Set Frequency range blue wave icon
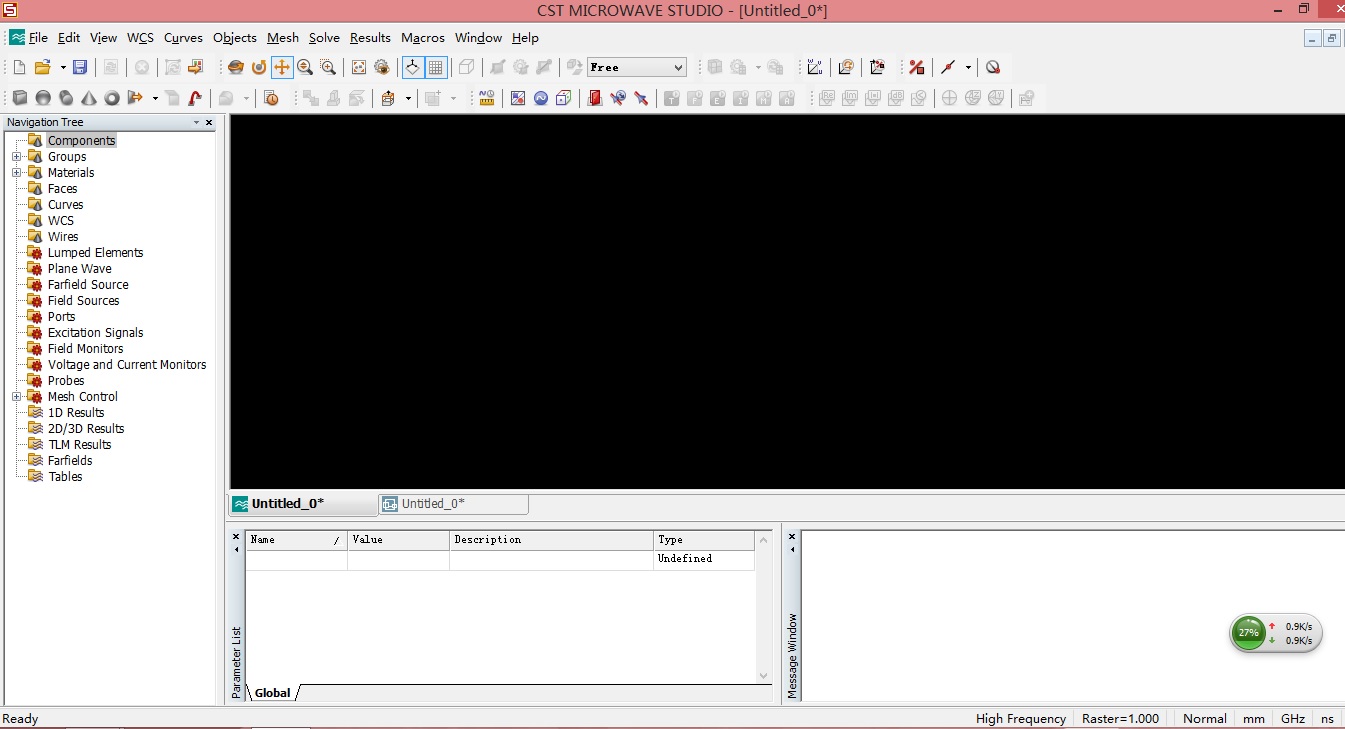Viewport: 1345px width, 729px height. (541, 98)
